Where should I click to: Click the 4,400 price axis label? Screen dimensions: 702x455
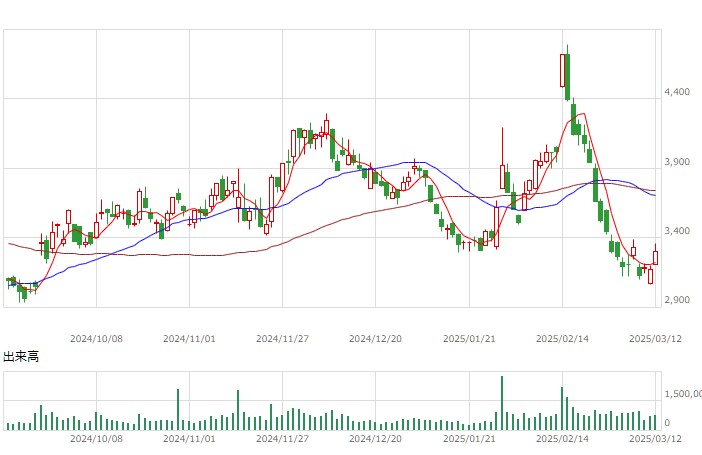(677, 92)
